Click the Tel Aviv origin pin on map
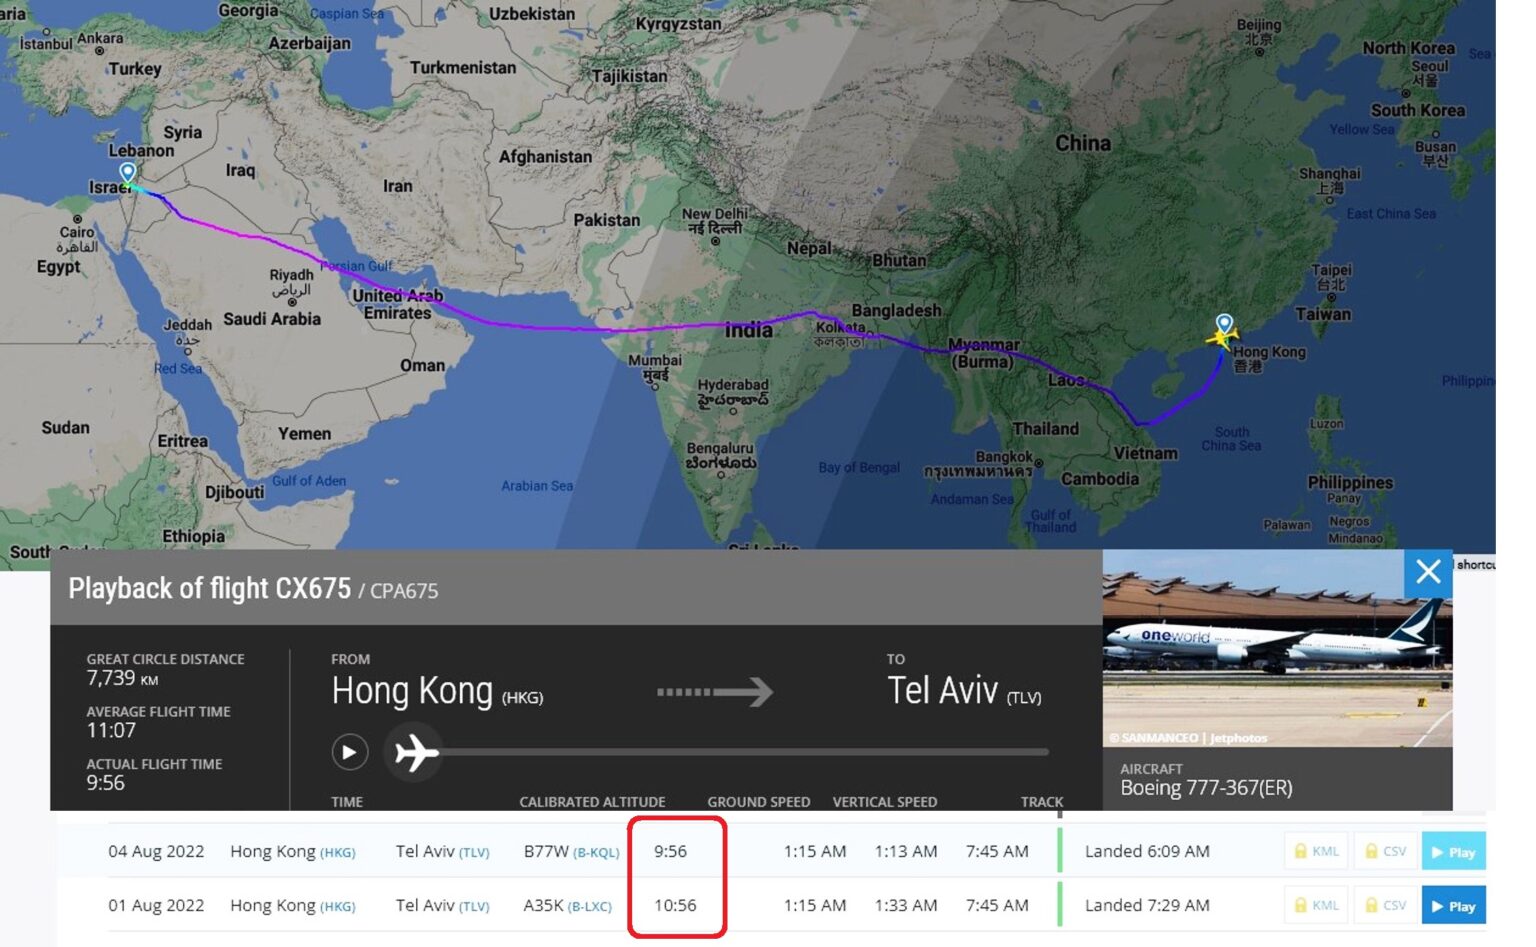 [x=128, y=173]
